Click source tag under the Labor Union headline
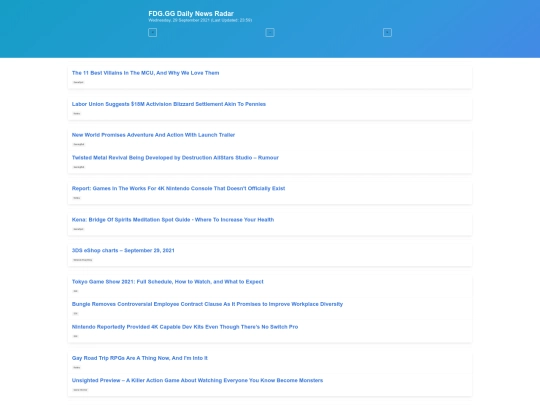This screenshot has width=540, height=405. pyautogui.click(x=77, y=114)
